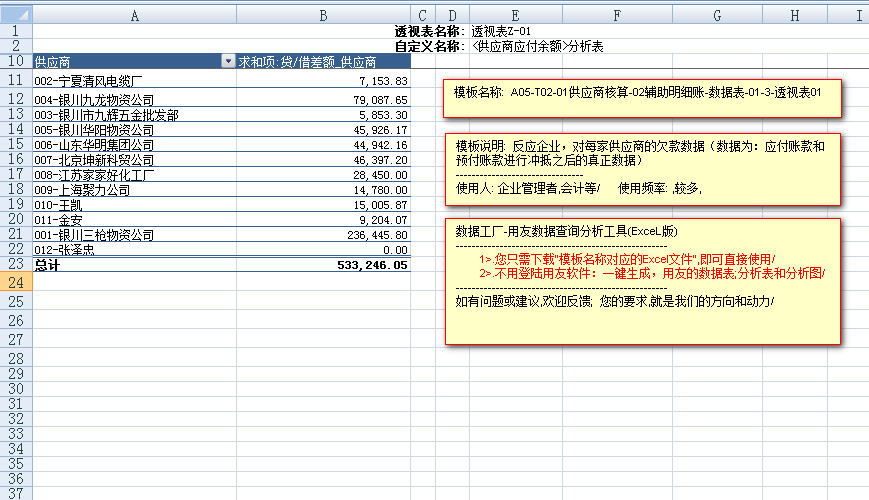The image size is (869, 500).
Task: Click the 模板名称 yellow text box
Action: 642,99
